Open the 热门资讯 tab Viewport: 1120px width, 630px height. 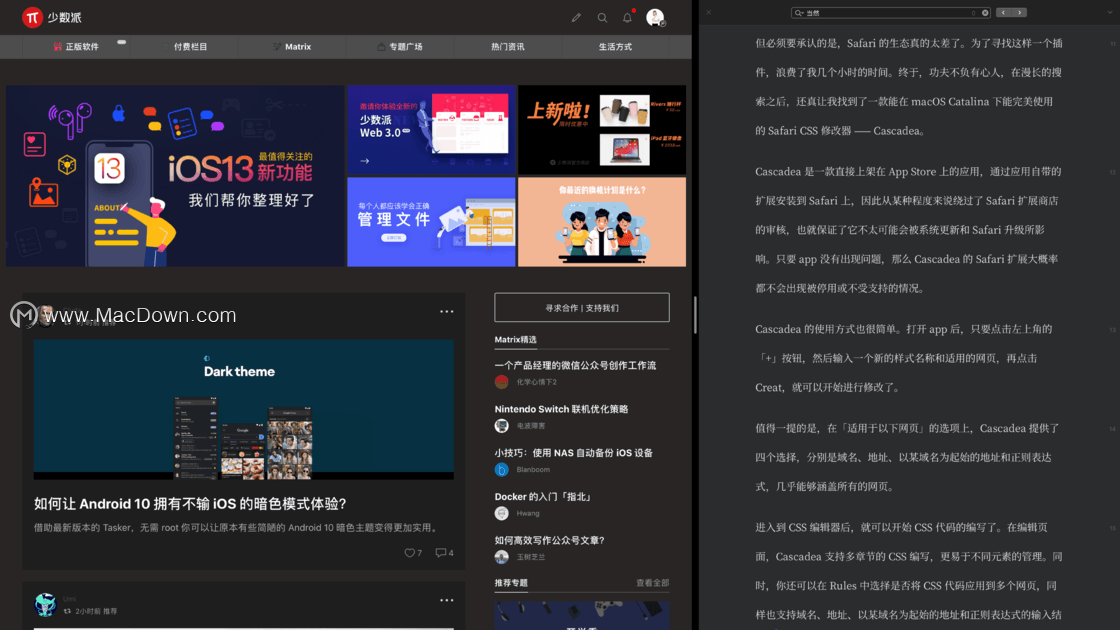508,46
